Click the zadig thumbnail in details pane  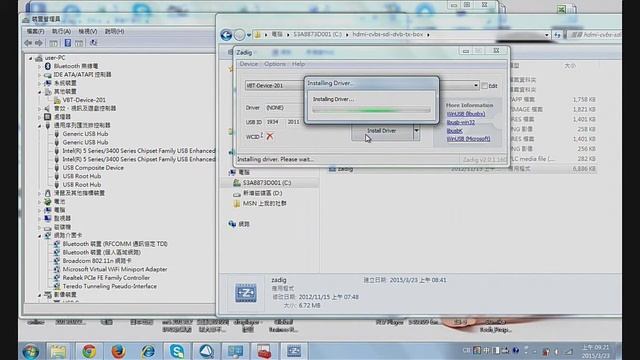tap(246, 293)
